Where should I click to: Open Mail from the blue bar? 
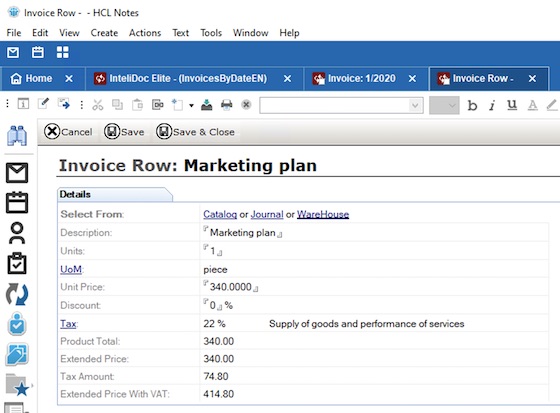[x=13, y=53]
